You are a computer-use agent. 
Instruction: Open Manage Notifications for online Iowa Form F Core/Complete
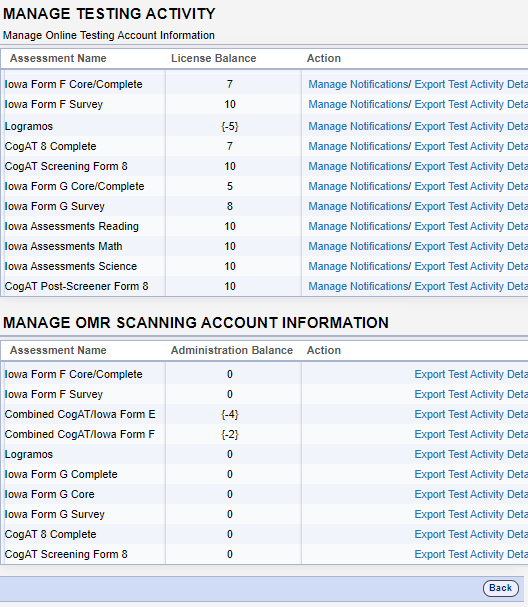[x=359, y=84]
